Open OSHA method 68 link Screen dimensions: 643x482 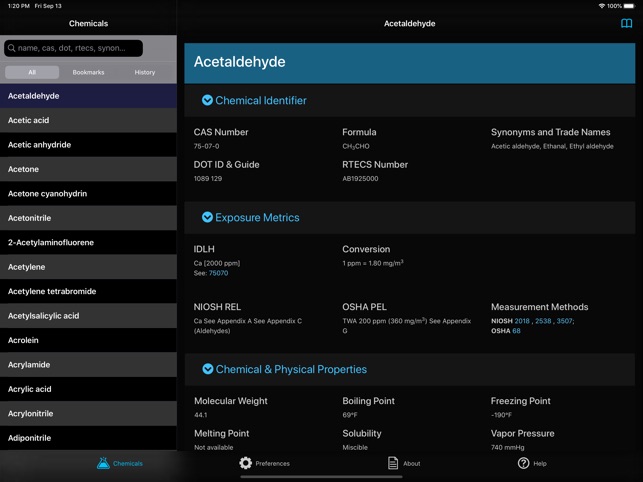pyautogui.click(x=516, y=330)
